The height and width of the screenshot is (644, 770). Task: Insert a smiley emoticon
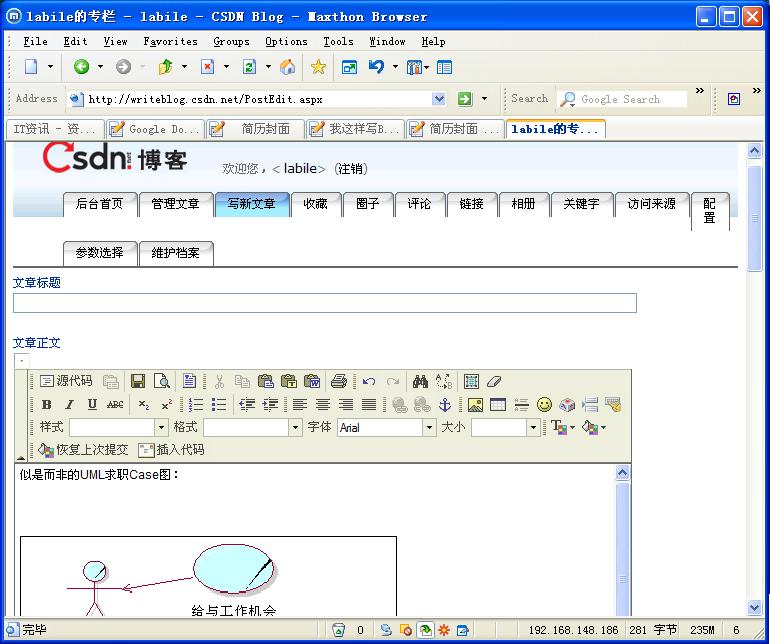coord(544,405)
